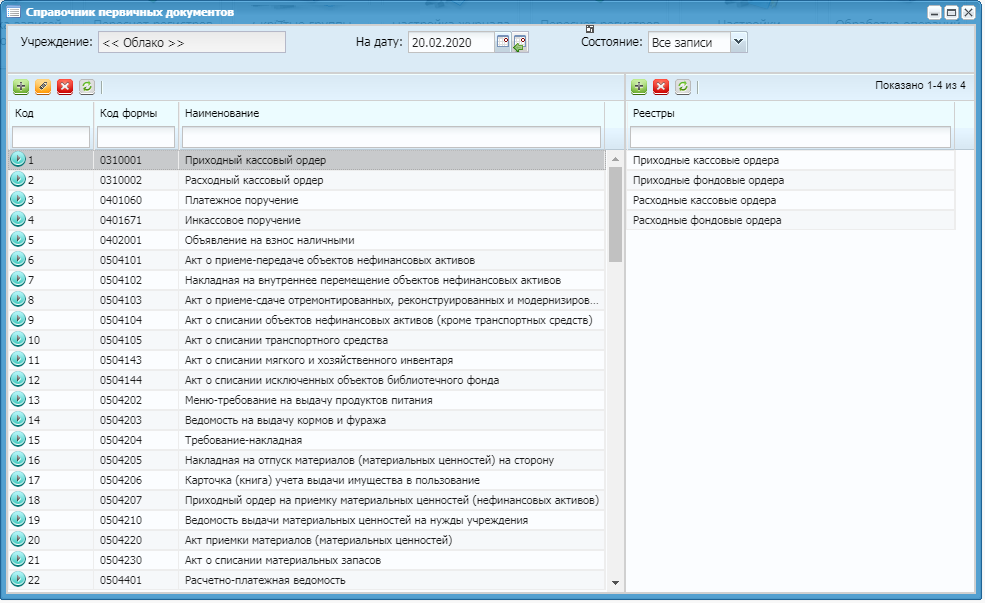Click the round icon in row 11
The width and height of the screenshot is (985, 603).
coord(18,359)
